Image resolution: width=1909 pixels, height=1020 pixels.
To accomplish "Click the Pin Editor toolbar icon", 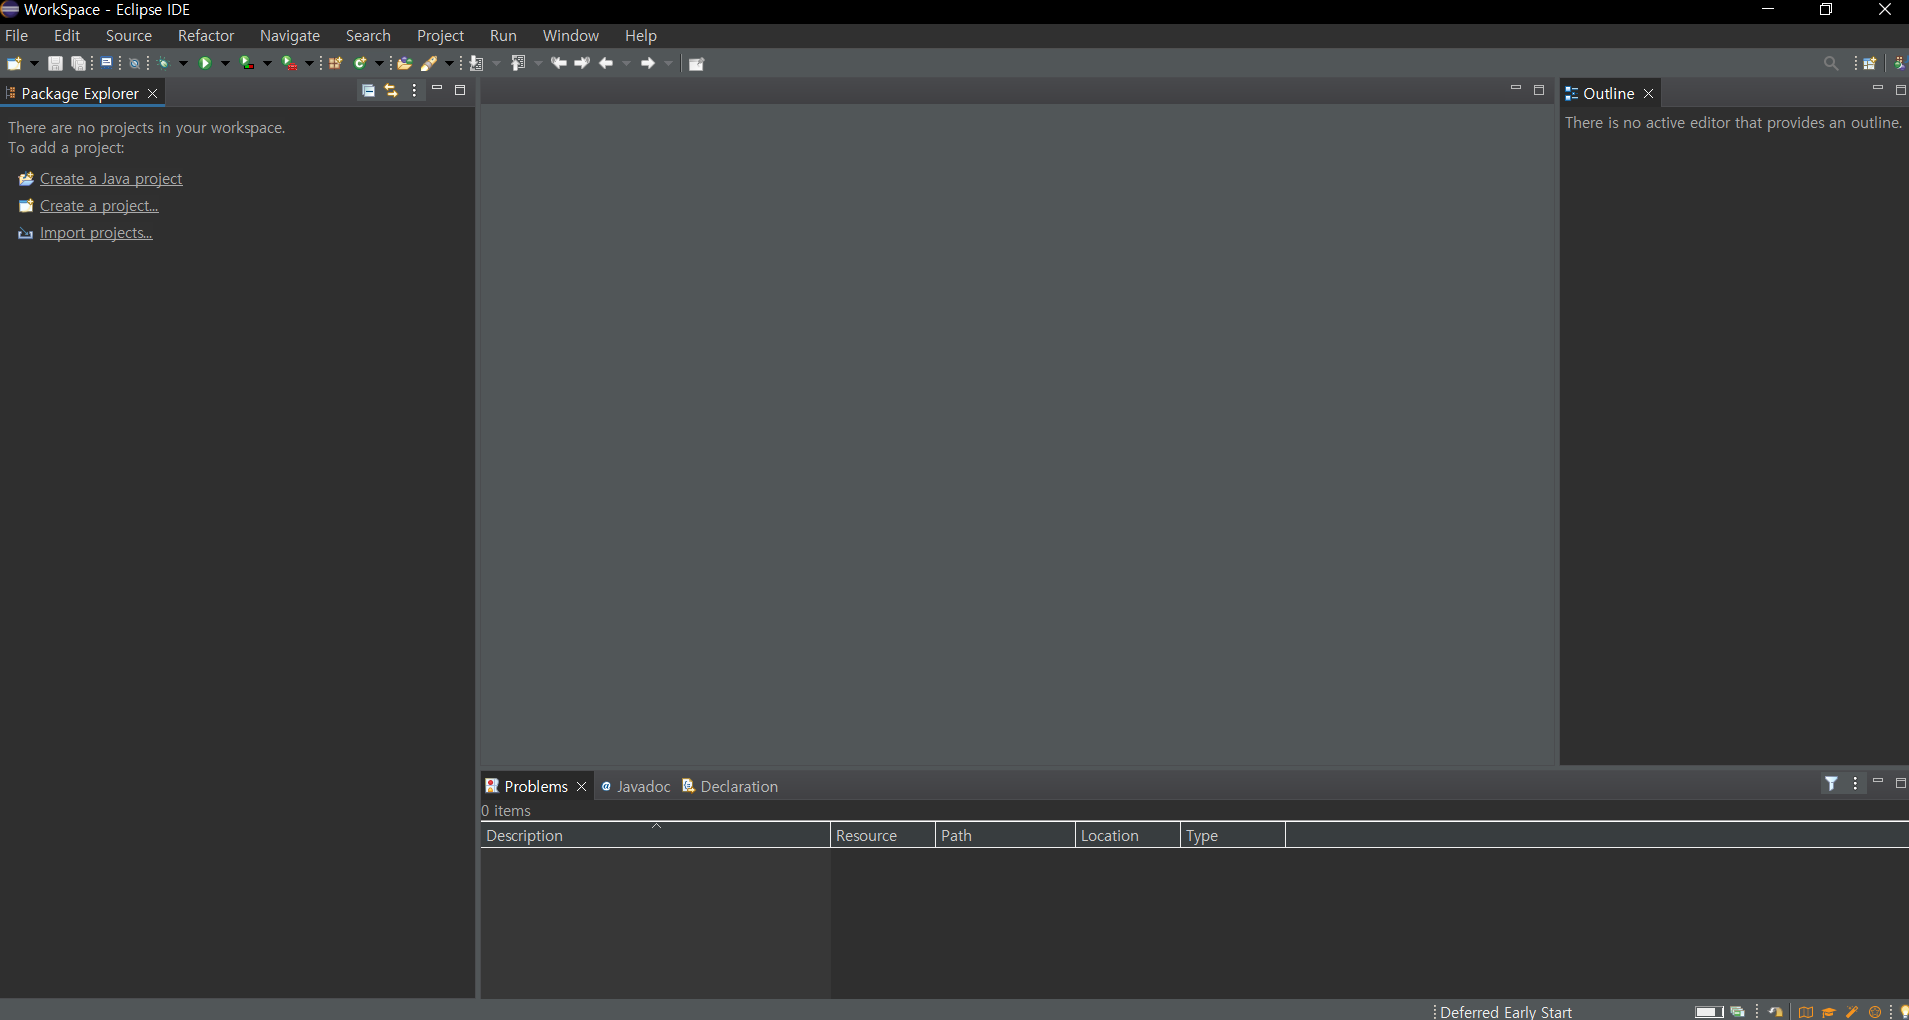I will 697,63.
